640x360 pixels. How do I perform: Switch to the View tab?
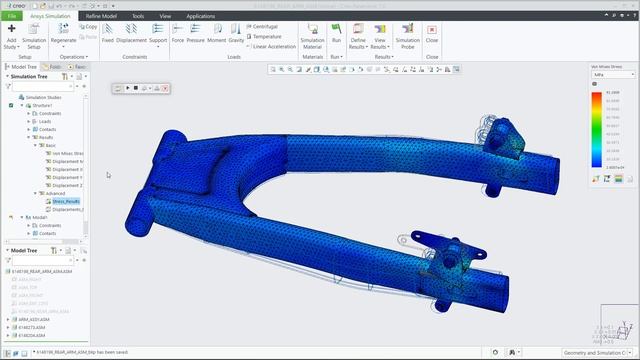coord(165,16)
